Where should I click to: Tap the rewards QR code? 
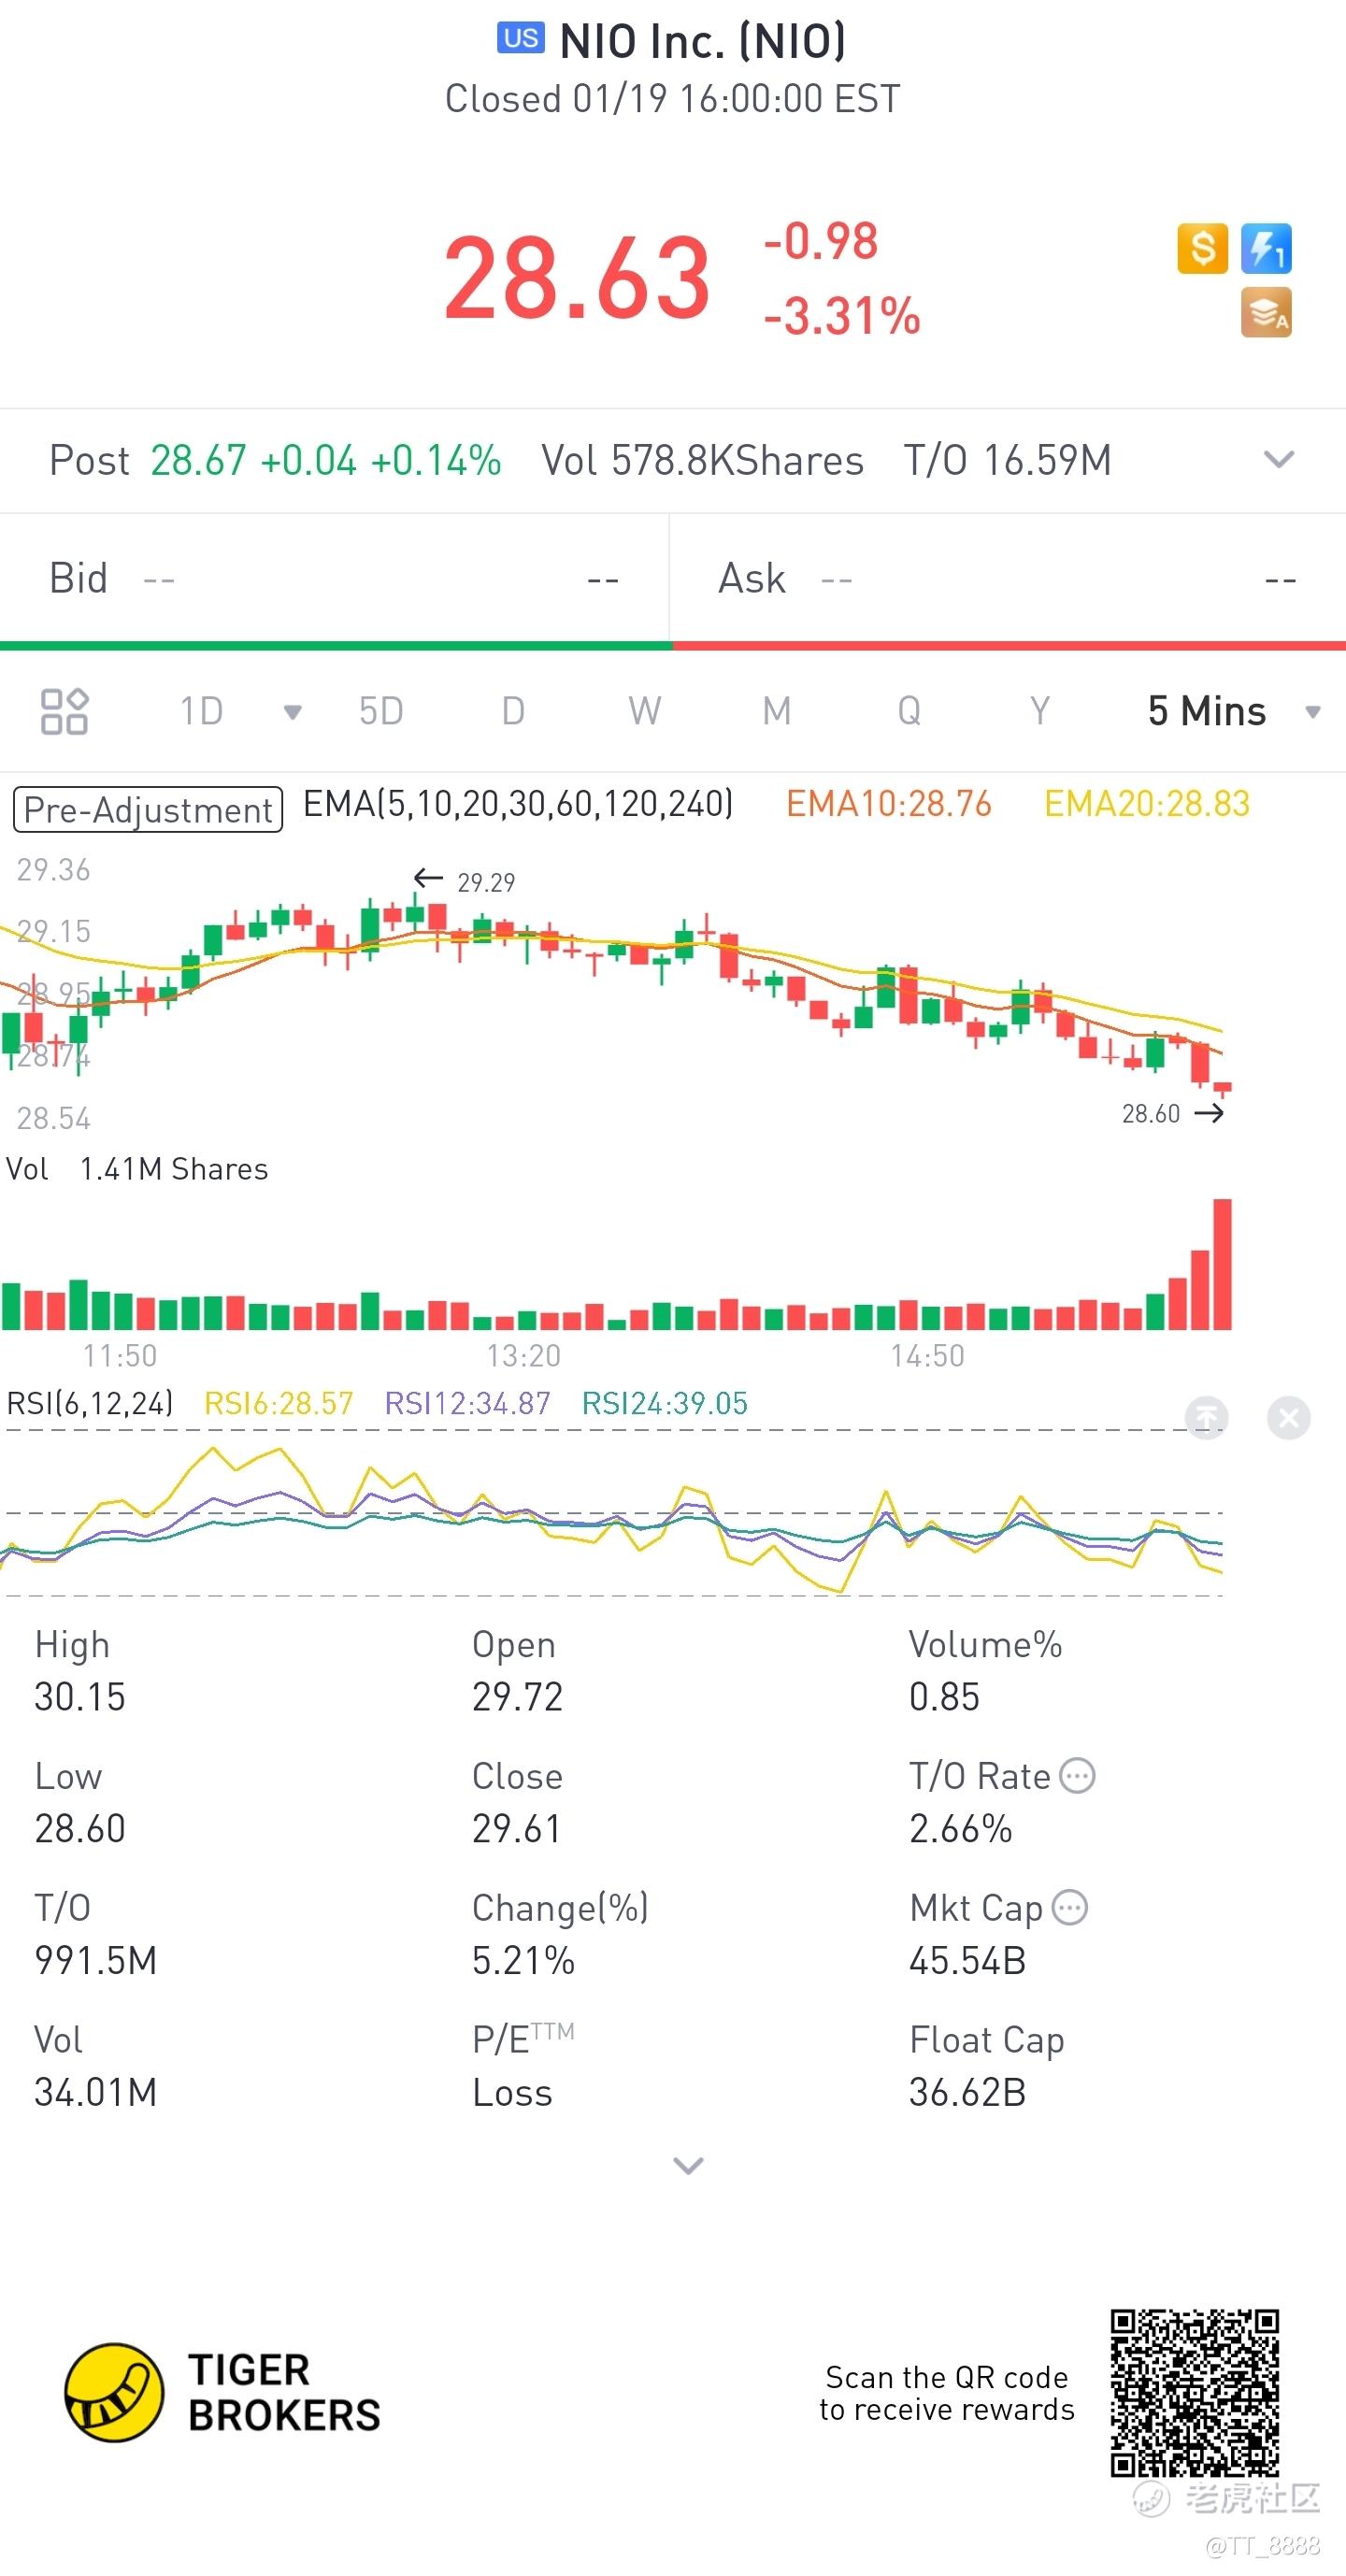tap(1194, 2392)
